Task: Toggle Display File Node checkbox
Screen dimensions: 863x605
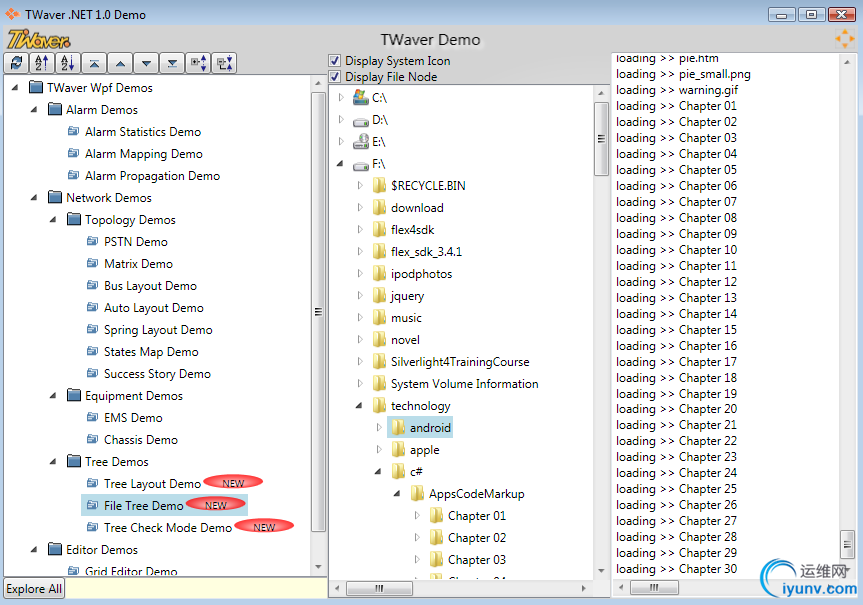Action: 335,77
